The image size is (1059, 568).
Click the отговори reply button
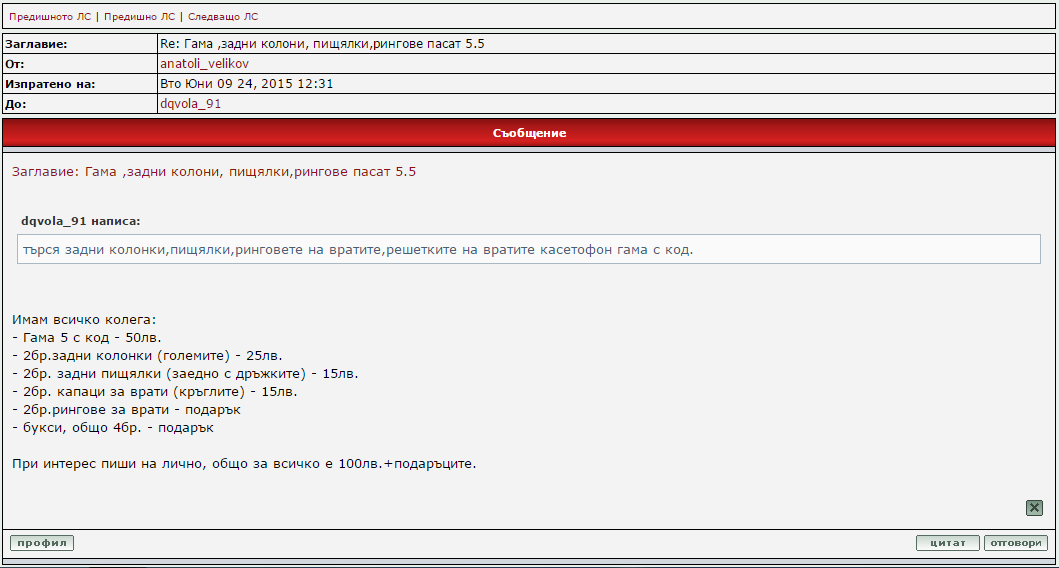[1015, 543]
